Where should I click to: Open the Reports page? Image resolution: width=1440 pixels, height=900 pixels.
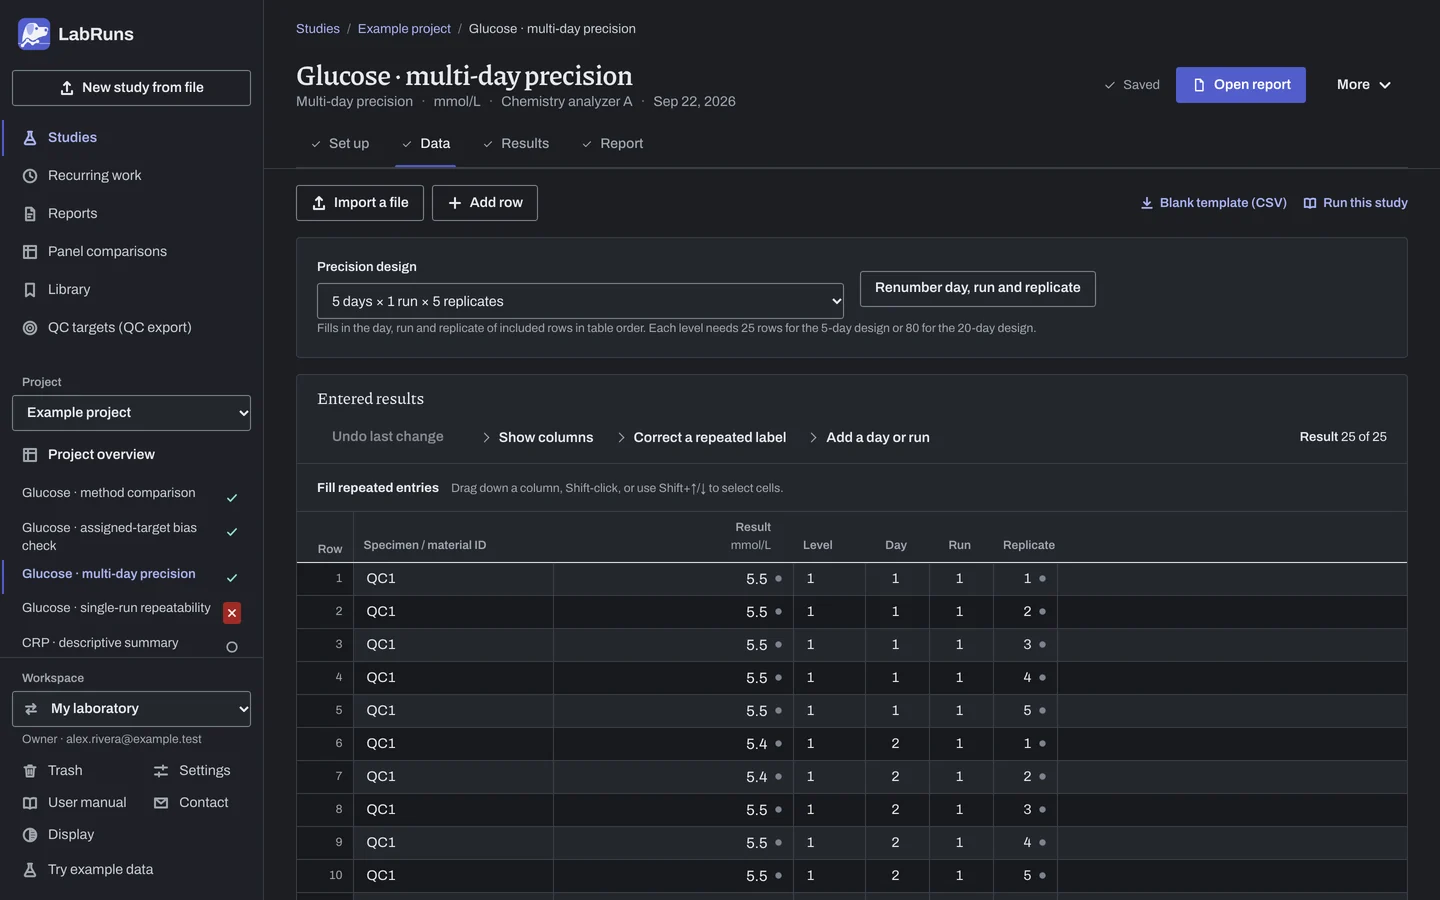(x=131, y=213)
